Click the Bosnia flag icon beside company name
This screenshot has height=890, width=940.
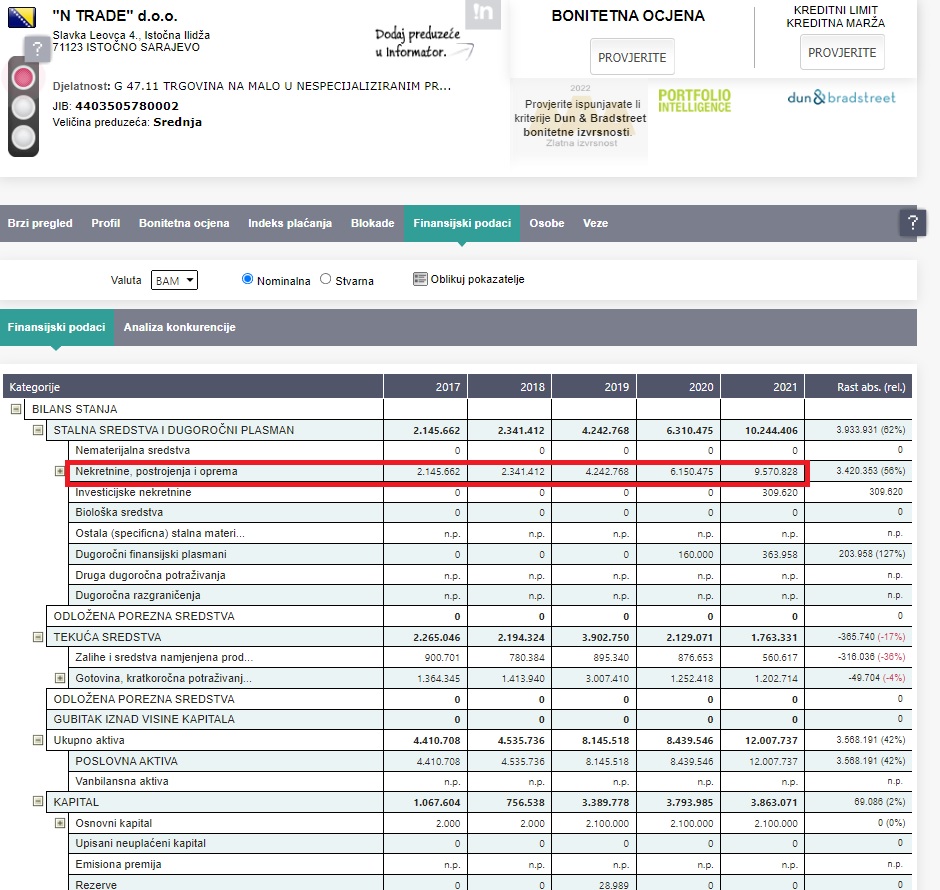click(x=23, y=17)
